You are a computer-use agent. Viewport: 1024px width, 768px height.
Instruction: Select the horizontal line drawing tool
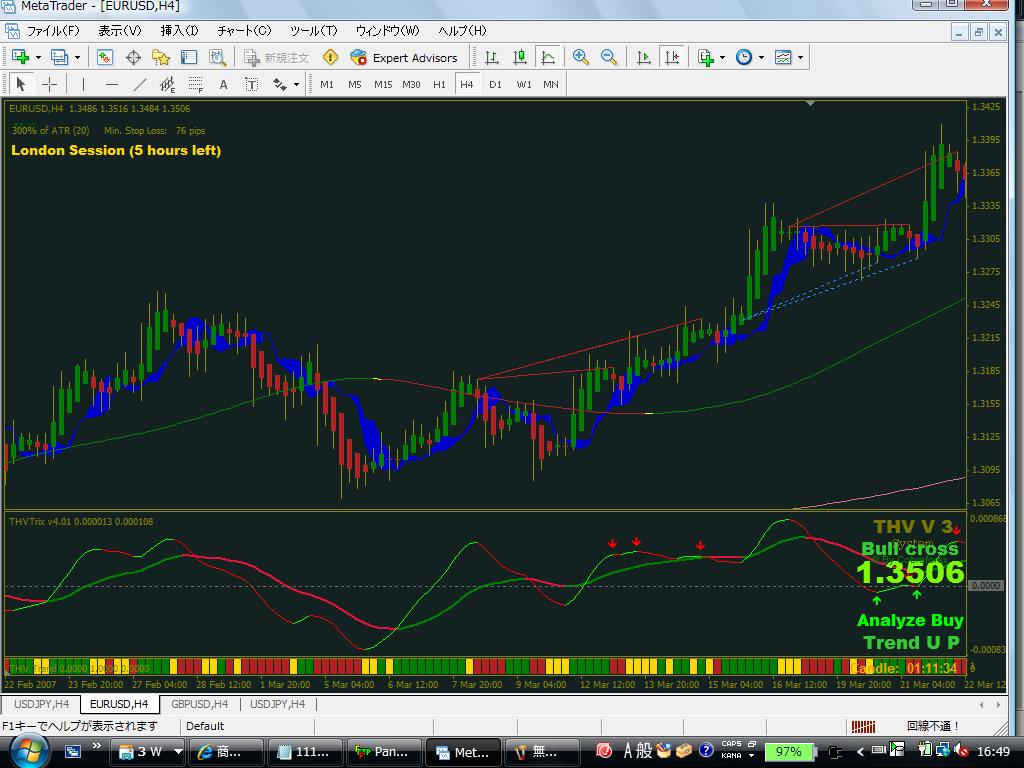pyautogui.click(x=112, y=84)
